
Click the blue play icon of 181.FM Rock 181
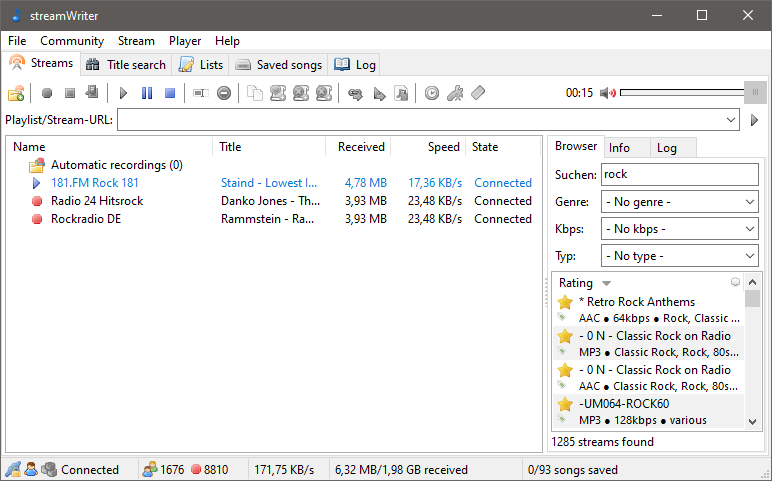pyautogui.click(x=36, y=183)
